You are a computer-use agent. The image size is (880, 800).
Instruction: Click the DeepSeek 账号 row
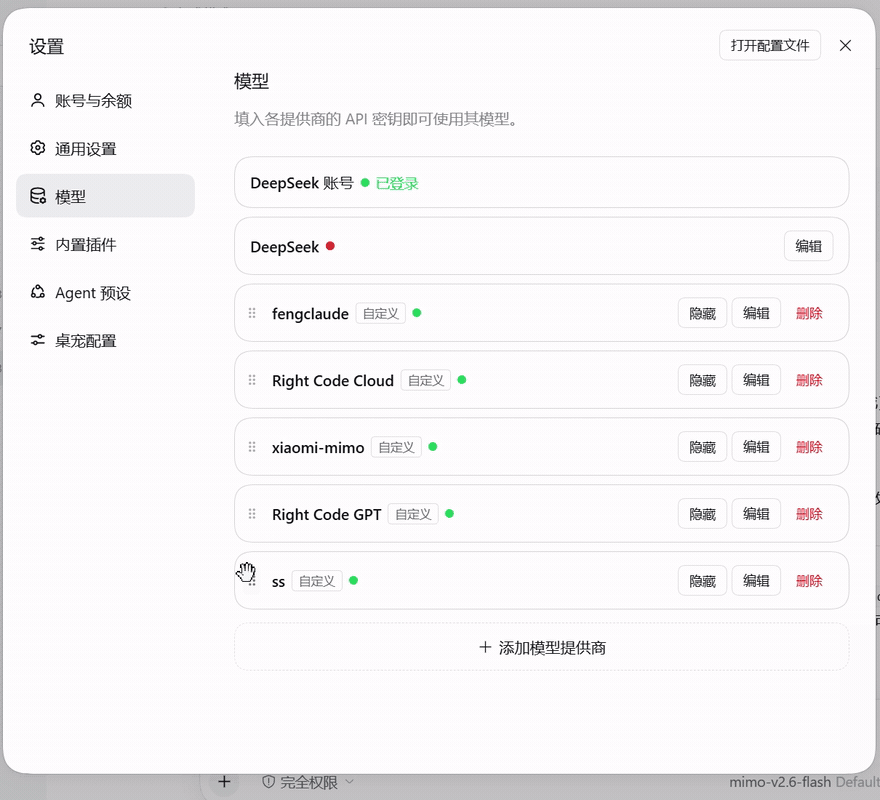pyautogui.click(x=542, y=182)
